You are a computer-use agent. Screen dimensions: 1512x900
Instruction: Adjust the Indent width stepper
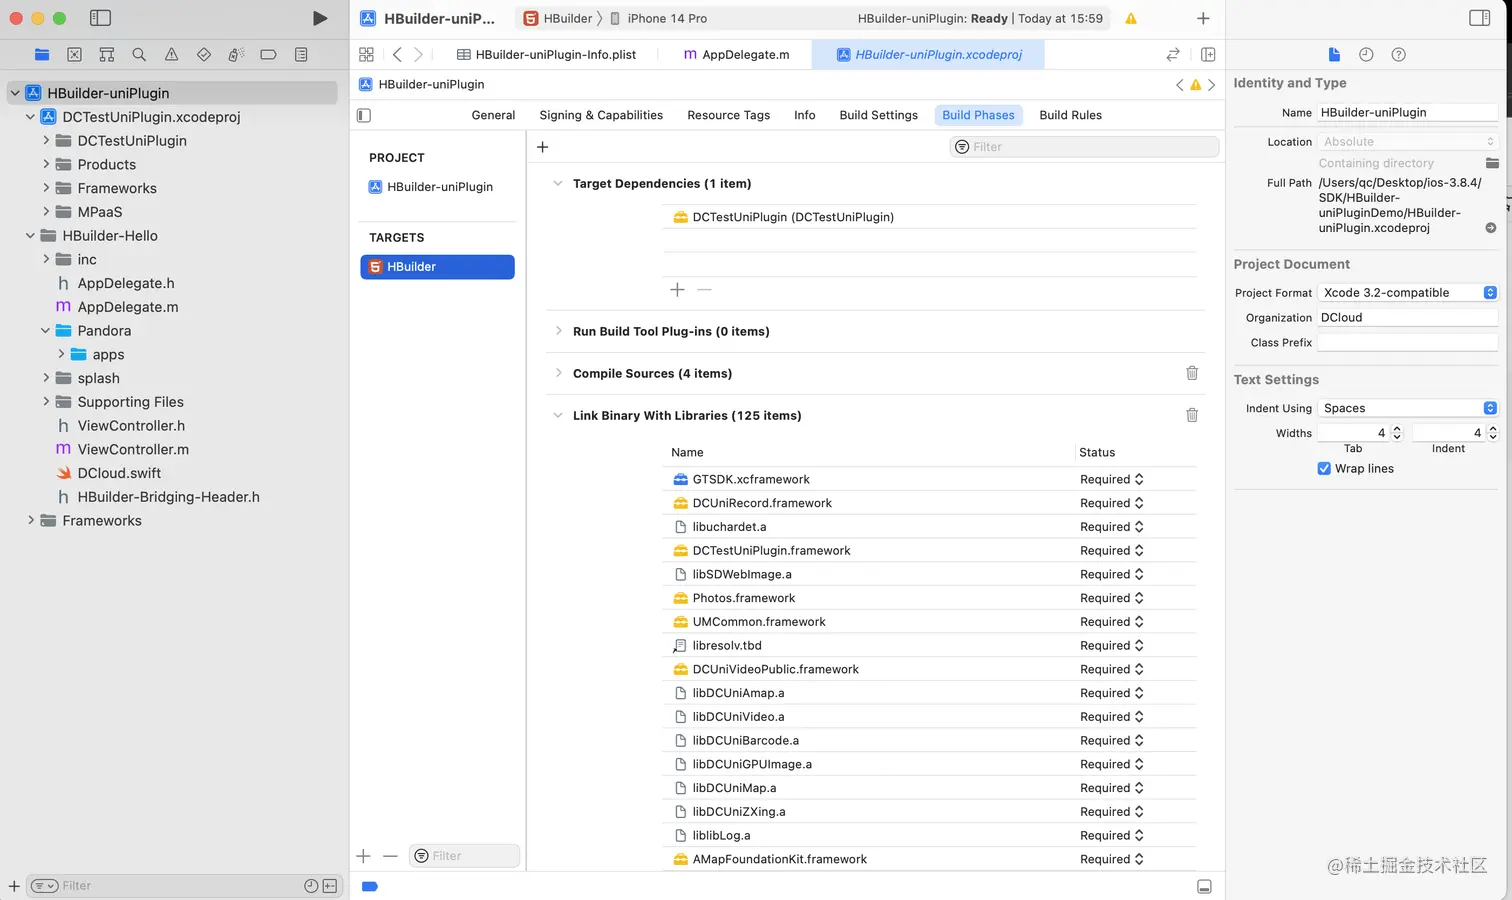click(x=1493, y=433)
